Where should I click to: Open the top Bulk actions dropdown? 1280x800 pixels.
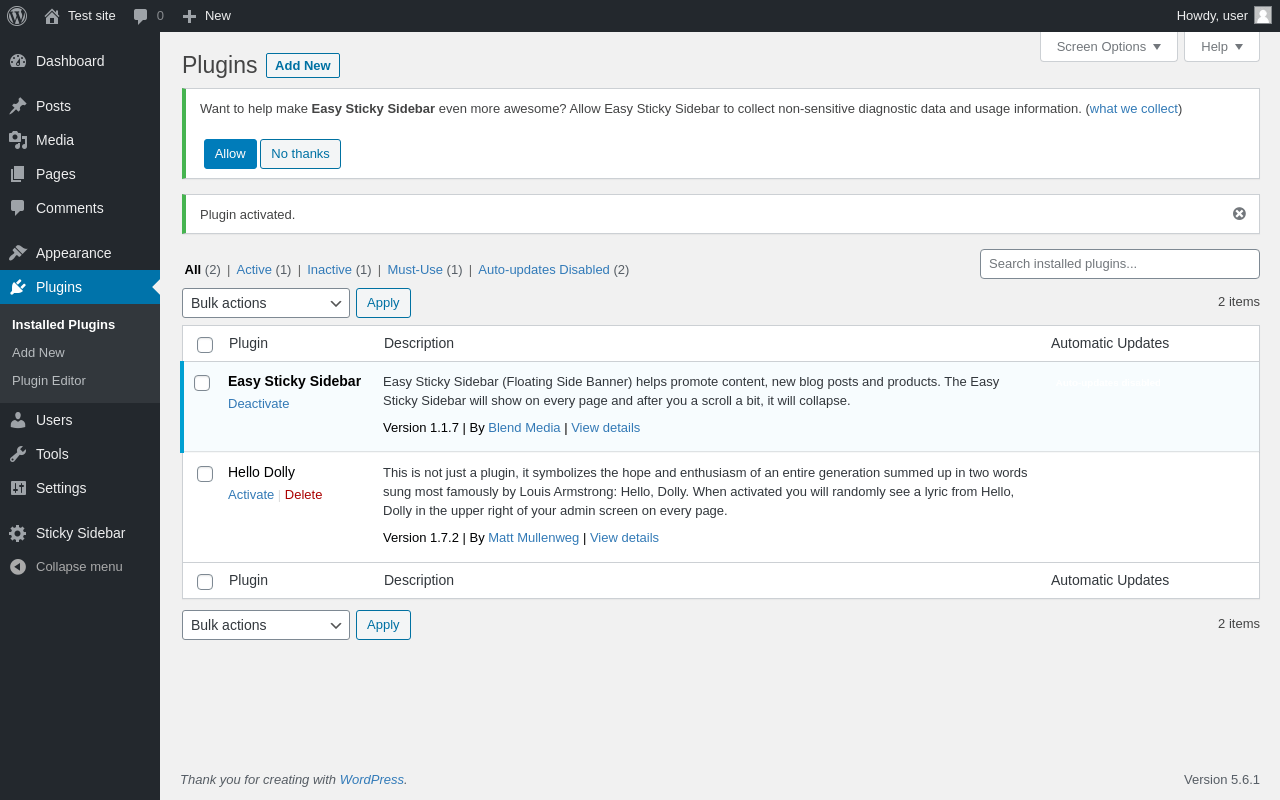(x=266, y=303)
